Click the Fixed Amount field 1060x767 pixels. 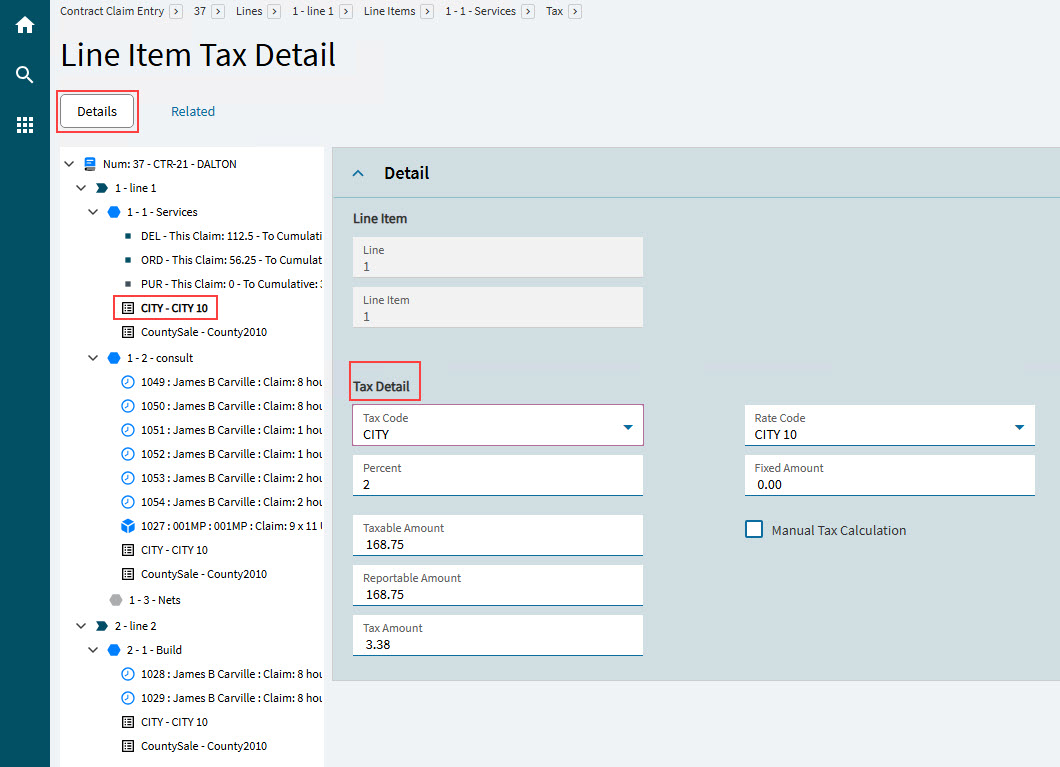(890, 476)
